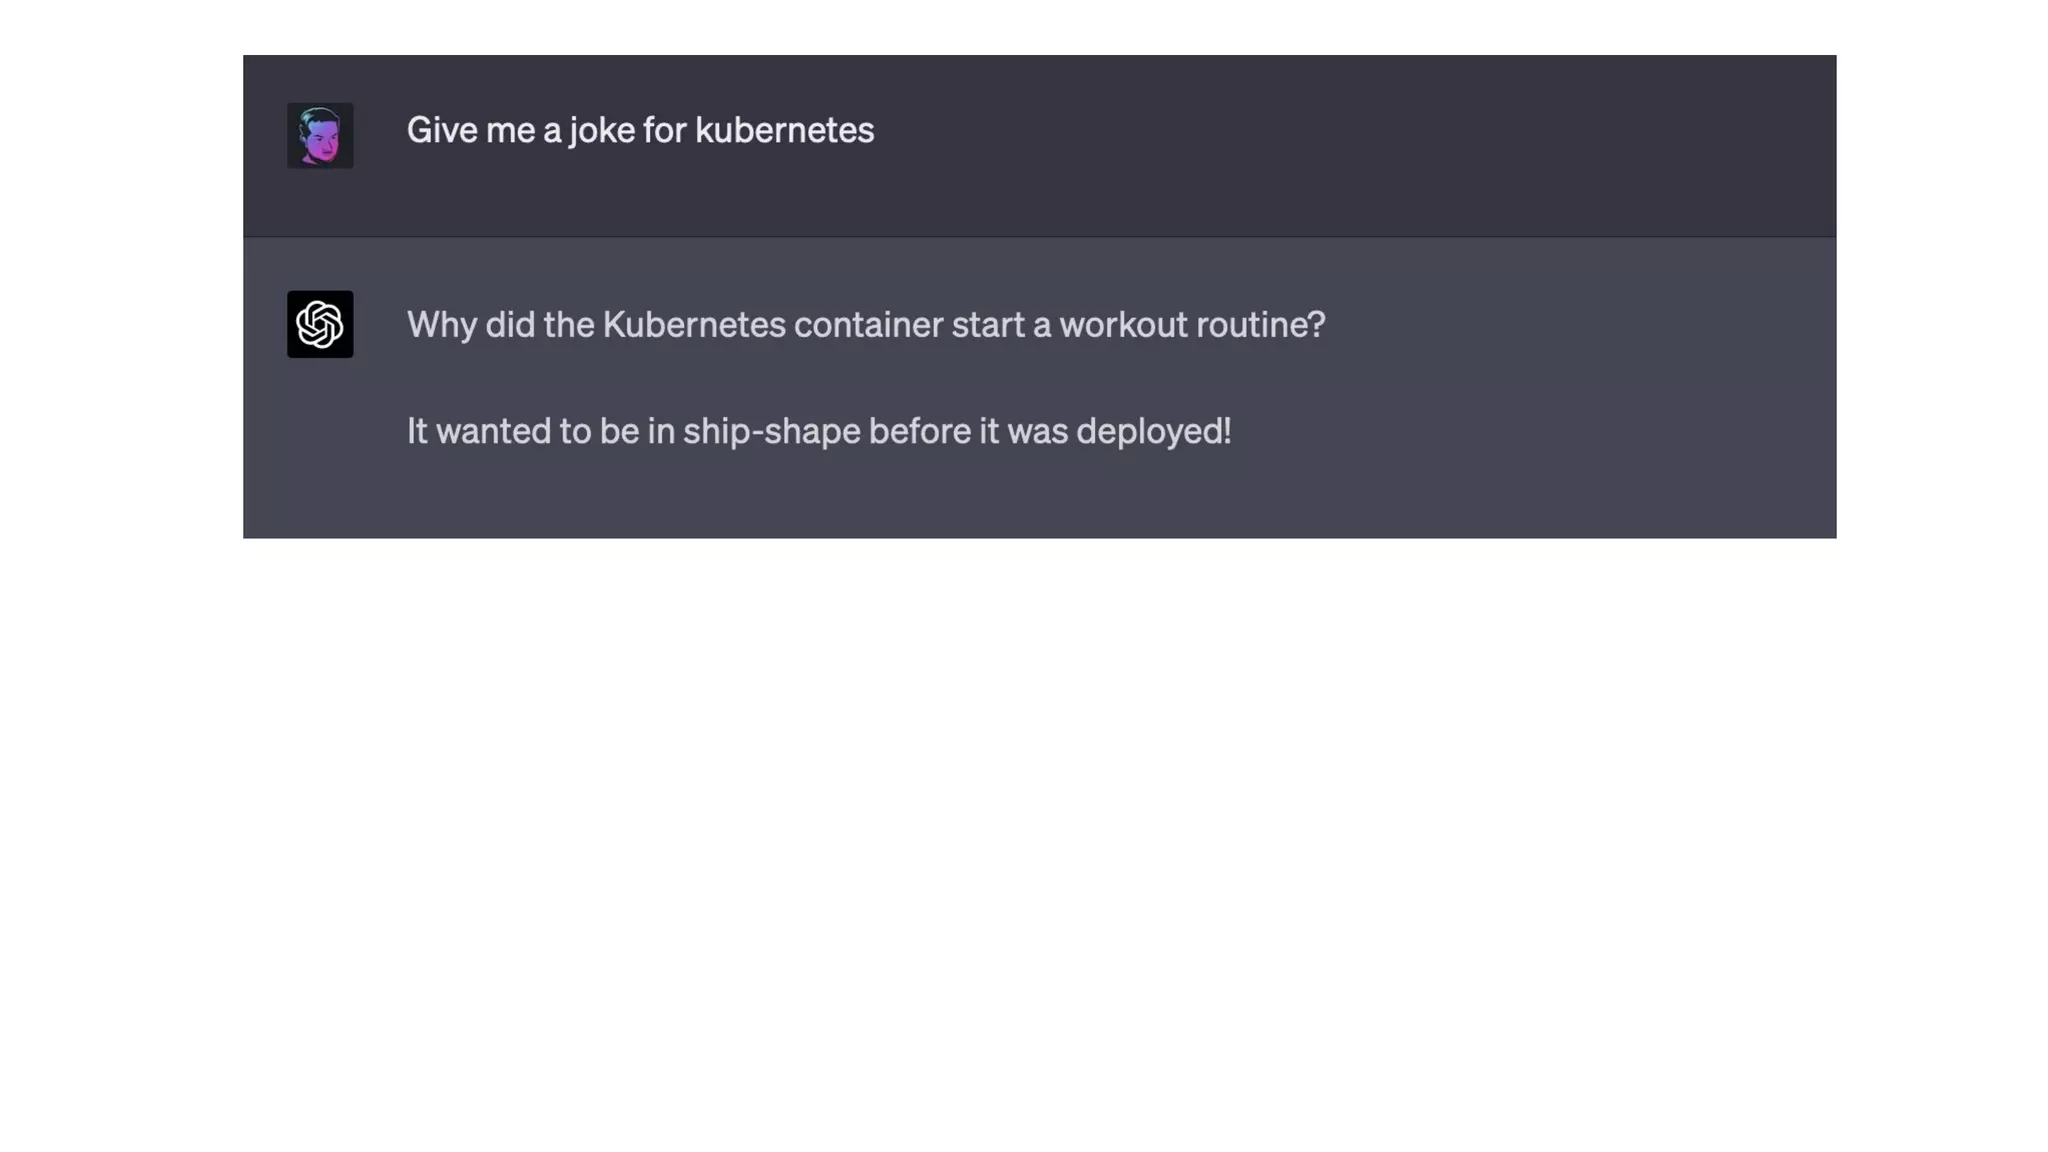Image resolution: width=2048 pixels, height=1152 pixels.
Task: Click the word 'wanted' in the punchline
Action: 493,431
